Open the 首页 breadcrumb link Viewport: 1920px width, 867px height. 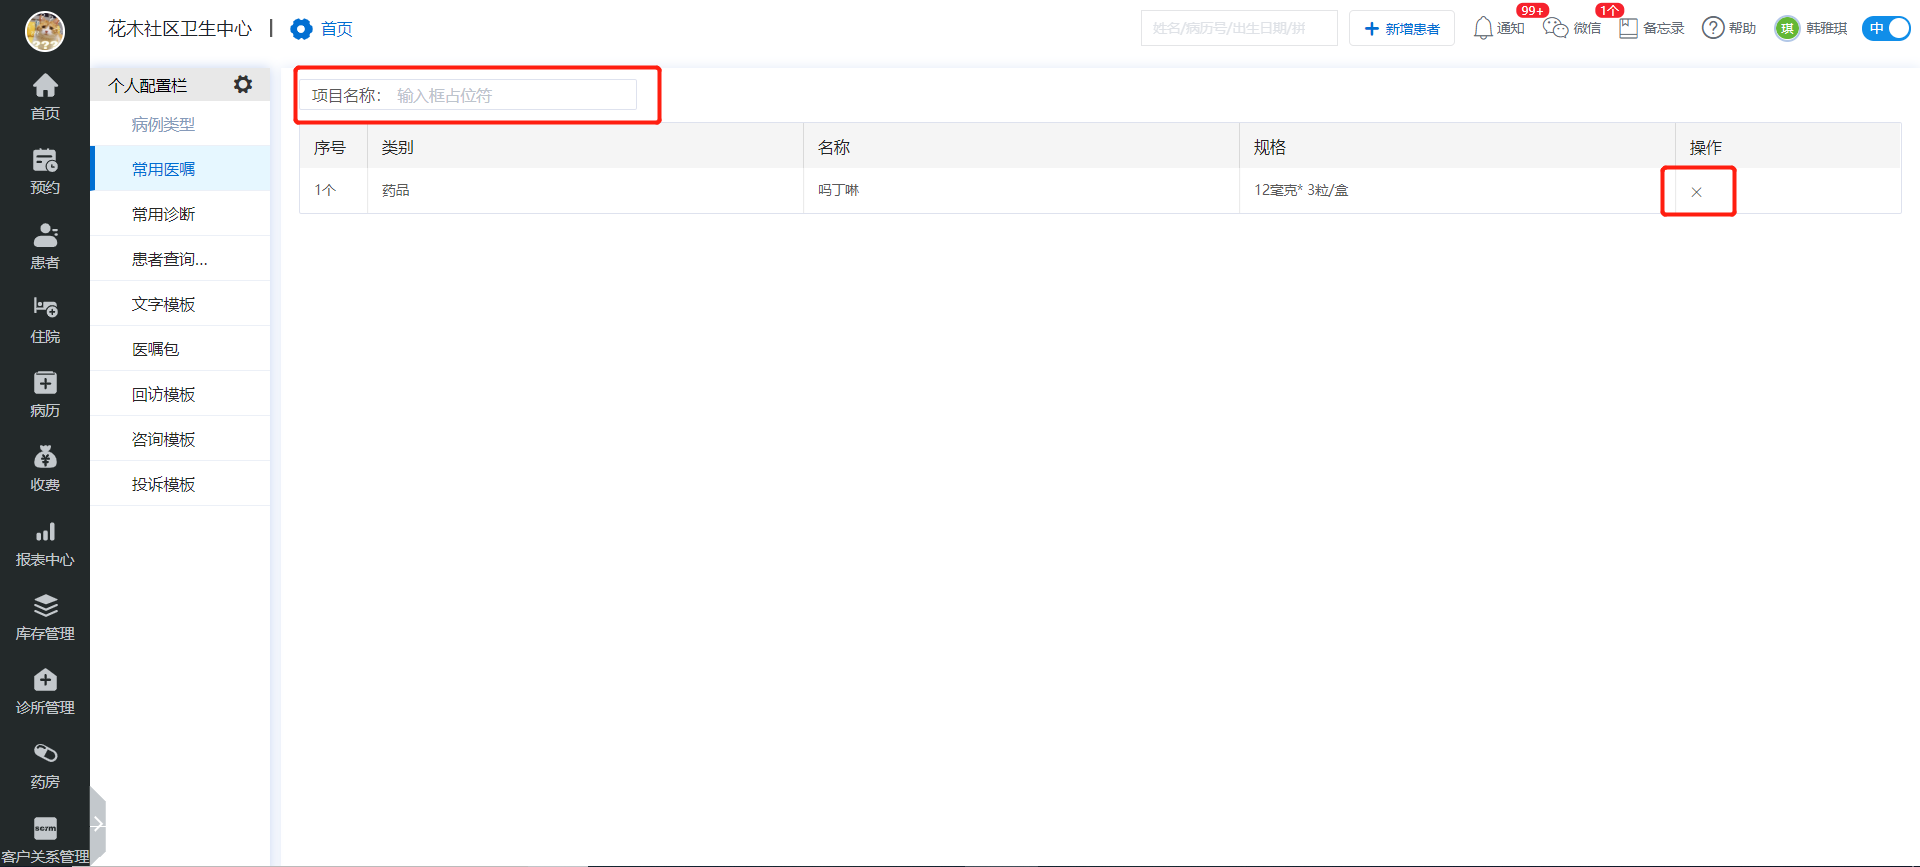(336, 29)
